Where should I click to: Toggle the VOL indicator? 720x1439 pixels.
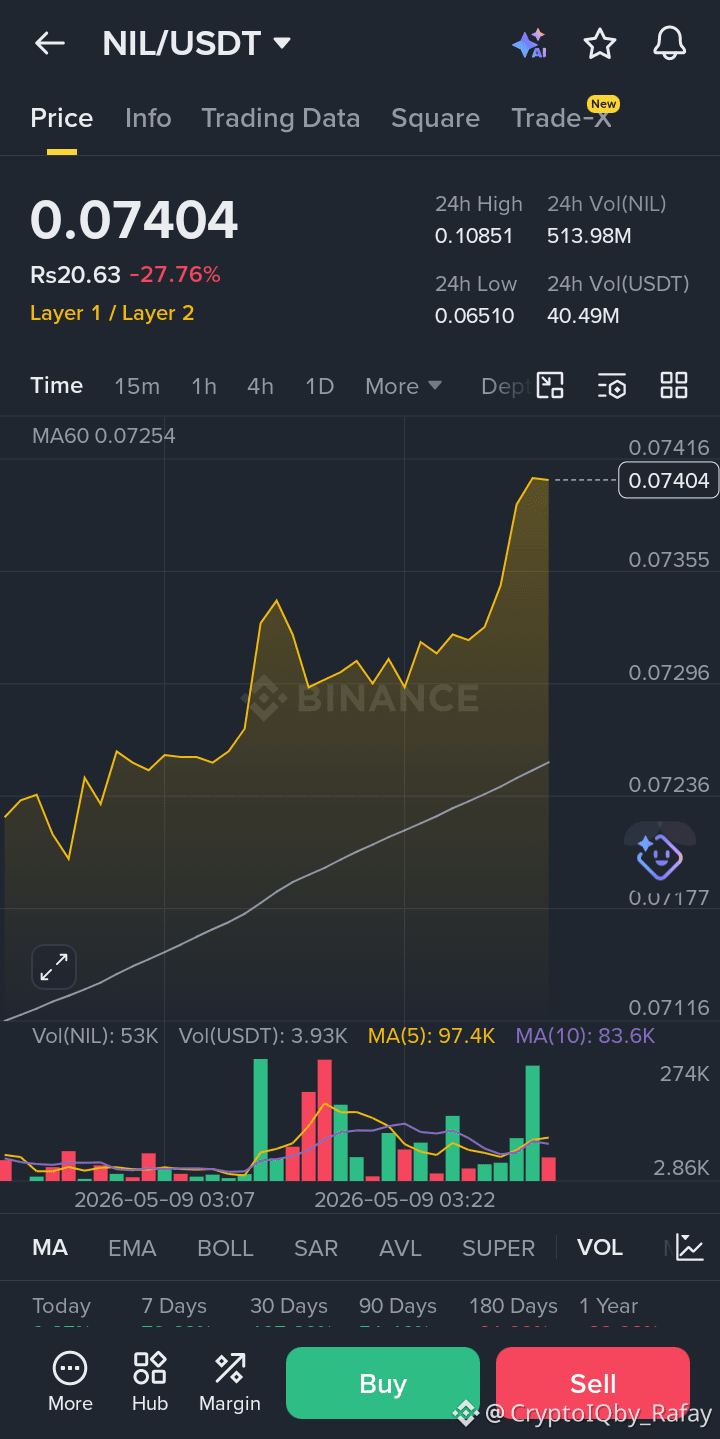pos(600,1248)
